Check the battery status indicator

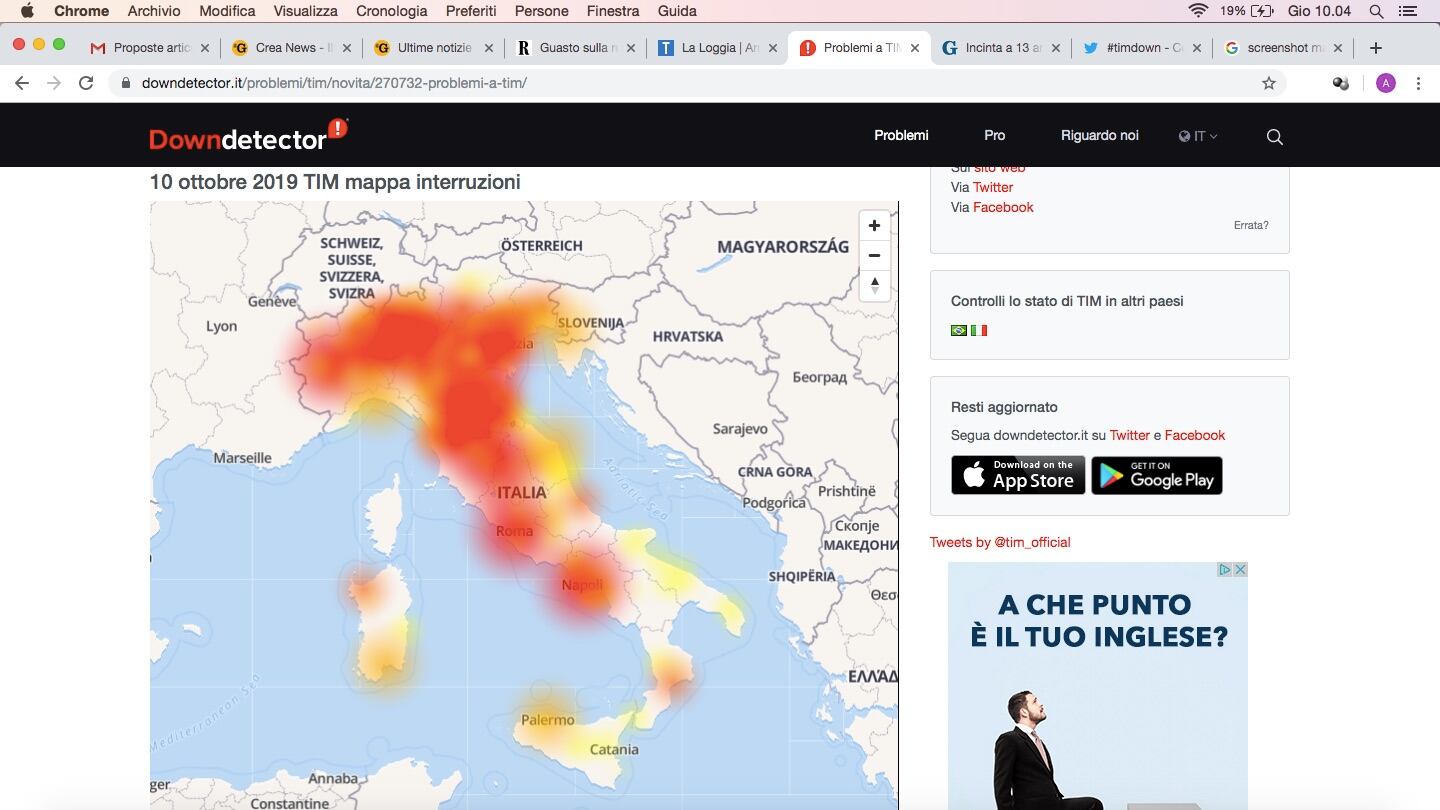[1246, 11]
